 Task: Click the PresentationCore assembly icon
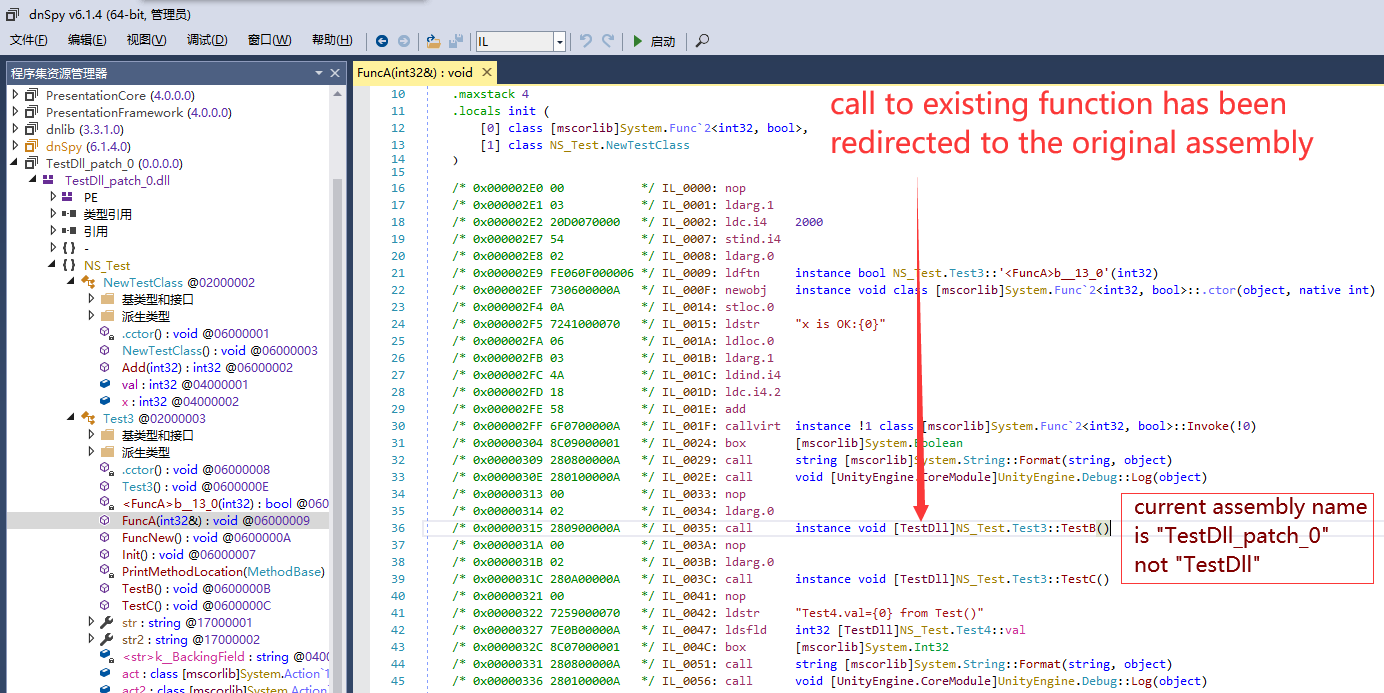point(32,95)
